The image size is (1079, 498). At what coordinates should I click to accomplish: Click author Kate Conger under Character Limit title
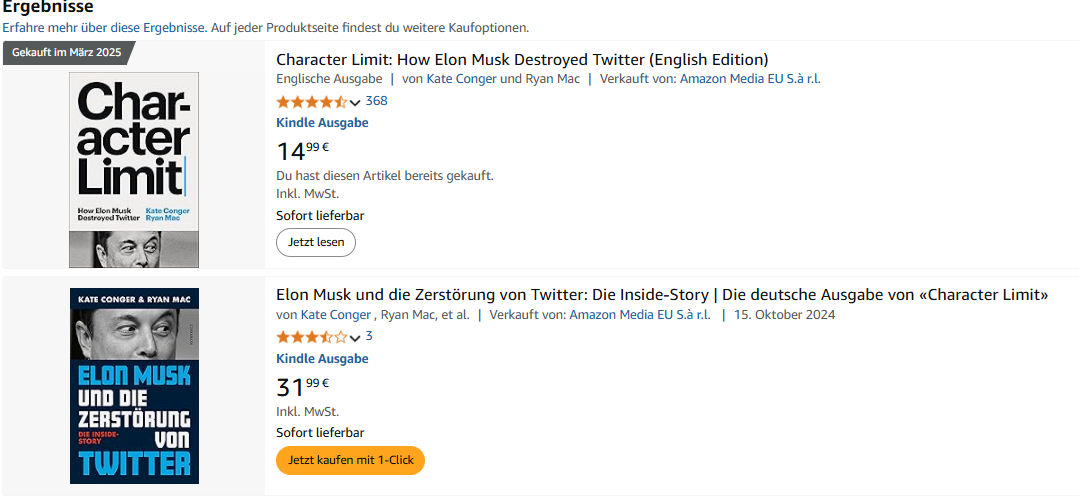click(x=461, y=79)
